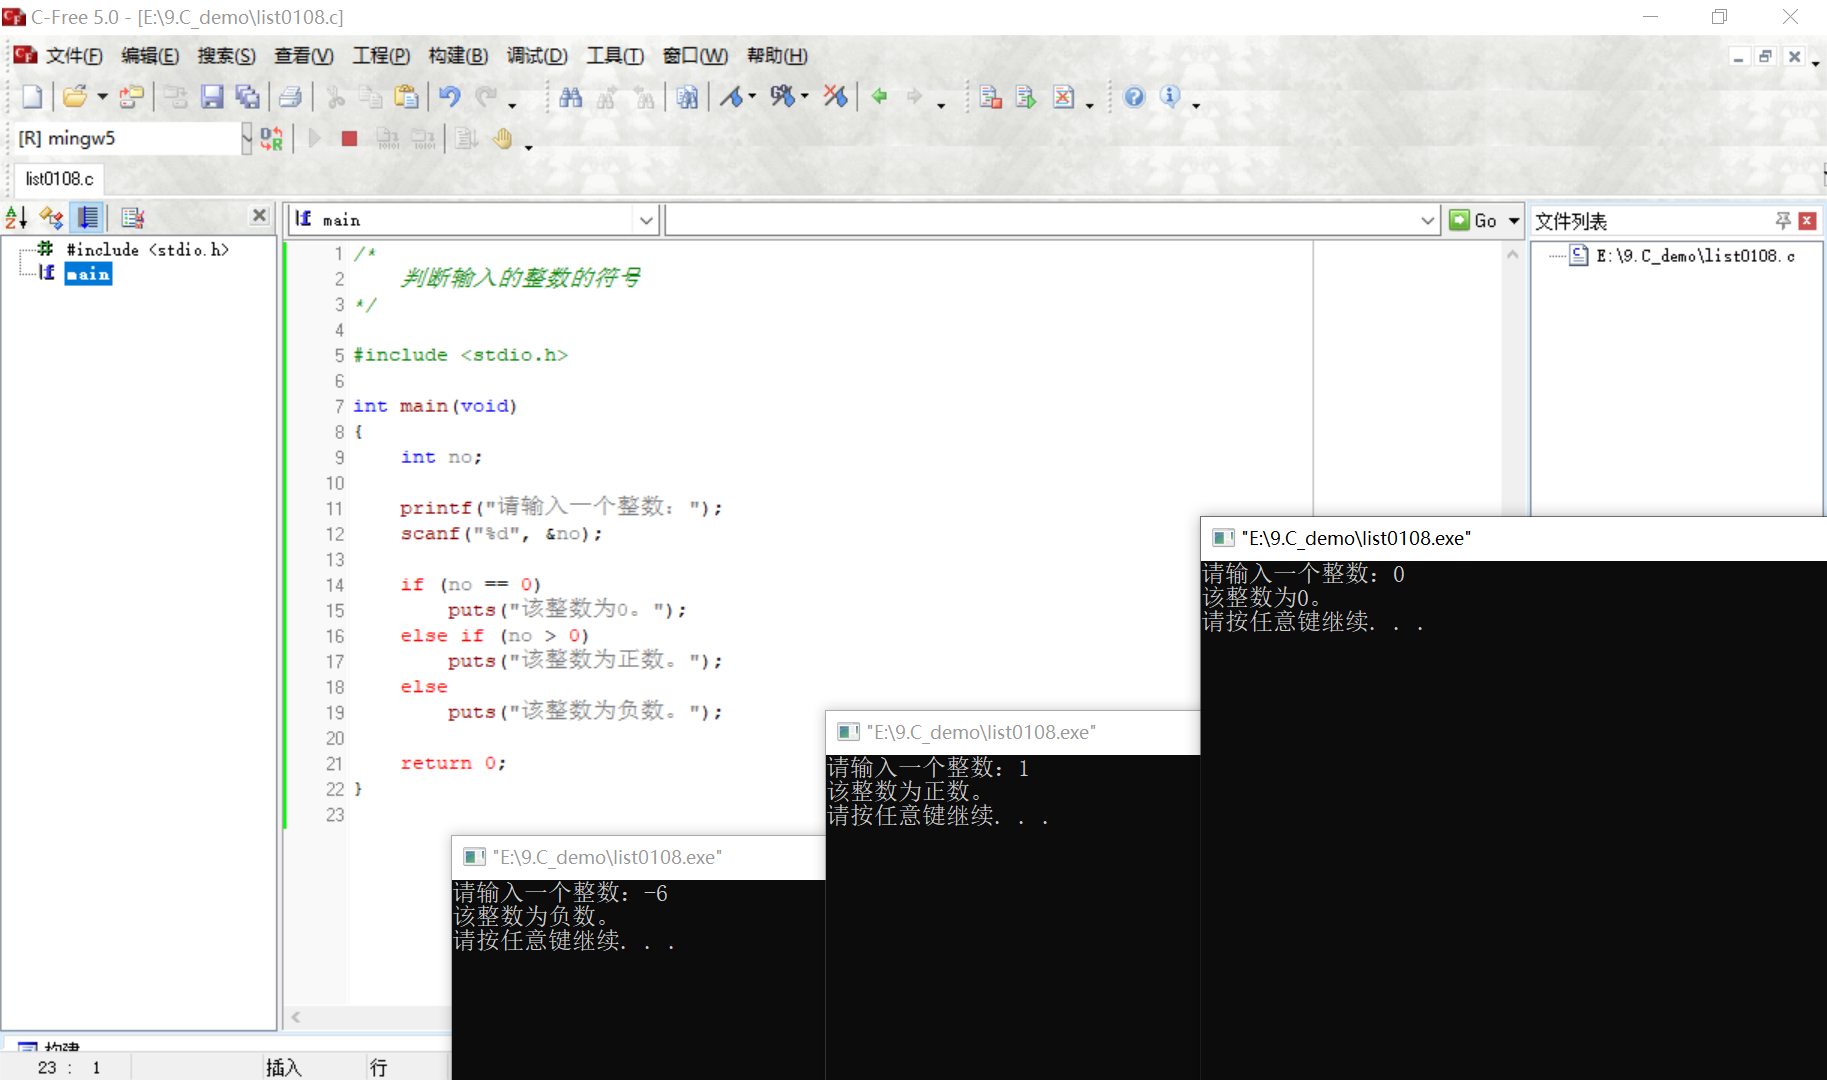Image resolution: width=1827 pixels, height=1080 pixels.
Task: Click the console window title showing input 1
Action: 981,732
